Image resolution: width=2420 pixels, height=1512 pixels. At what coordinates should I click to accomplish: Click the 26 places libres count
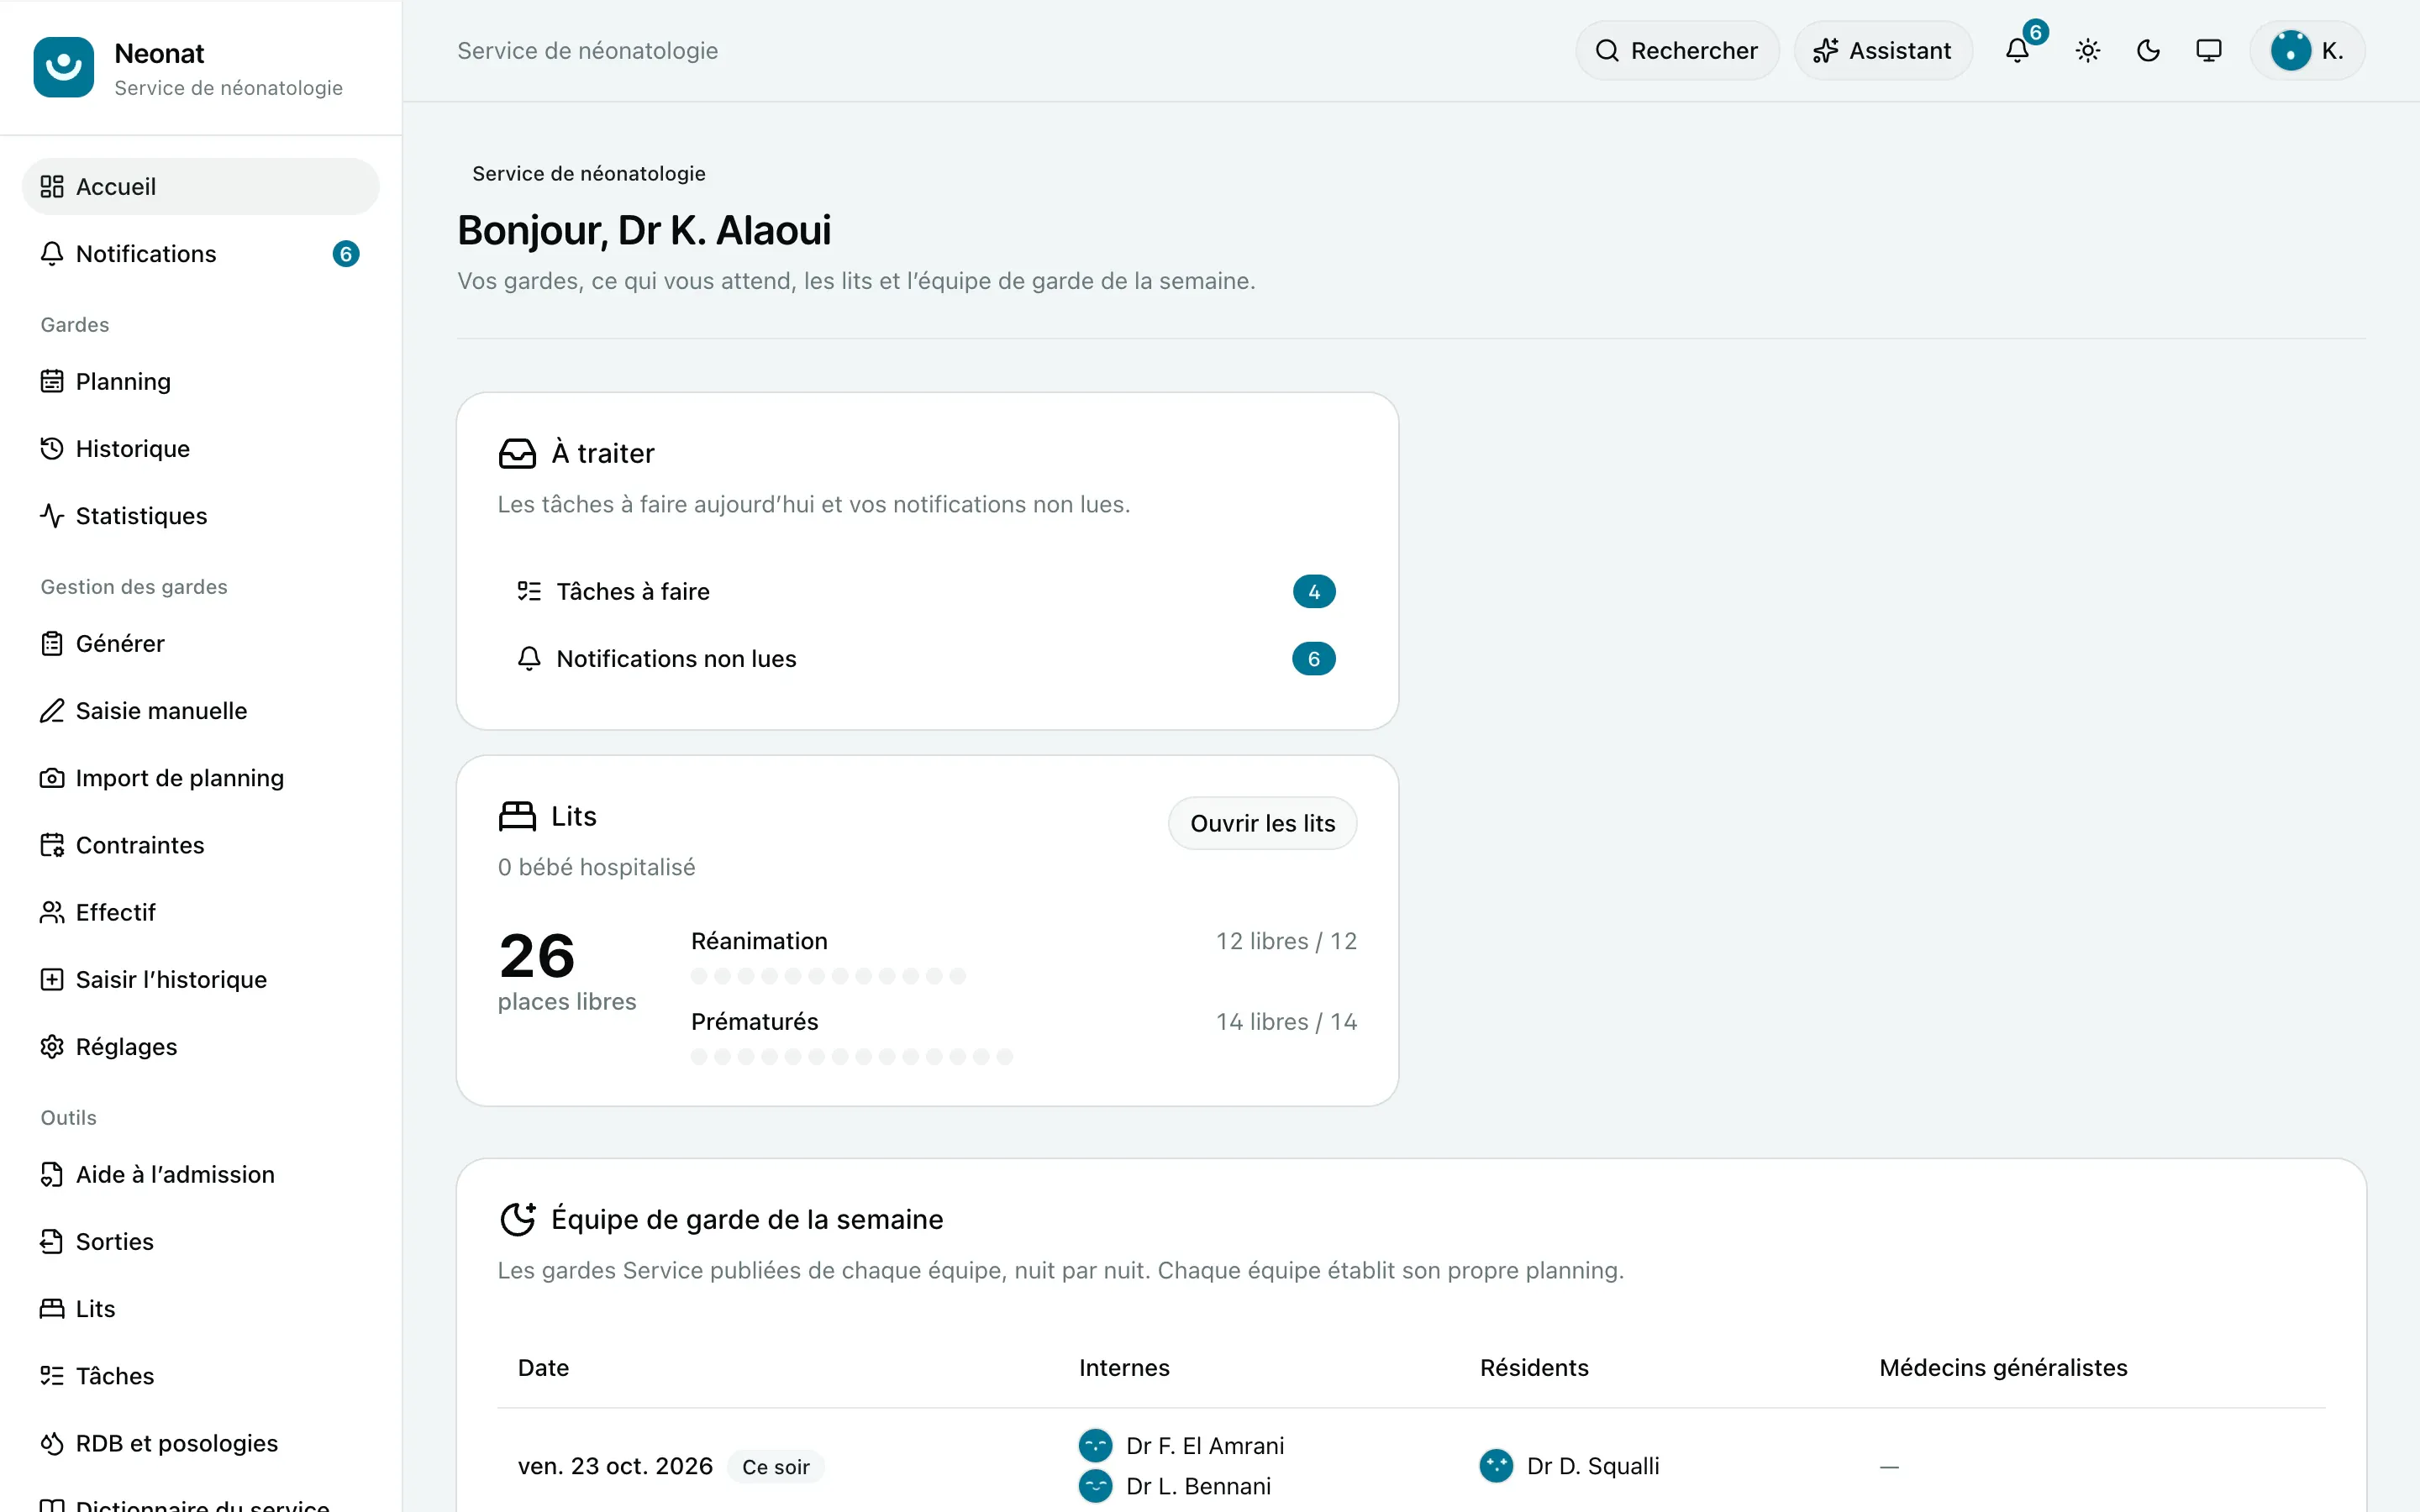pyautogui.click(x=567, y=970)
